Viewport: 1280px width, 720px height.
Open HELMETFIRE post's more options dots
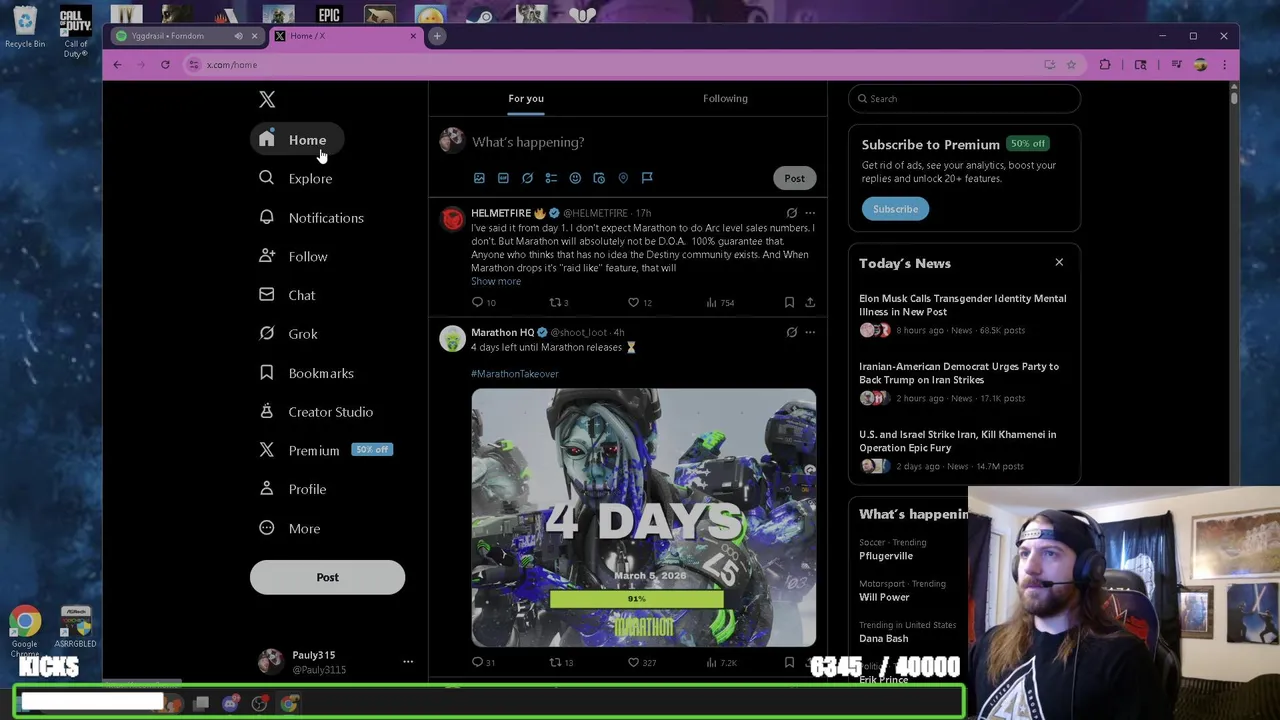810,213
